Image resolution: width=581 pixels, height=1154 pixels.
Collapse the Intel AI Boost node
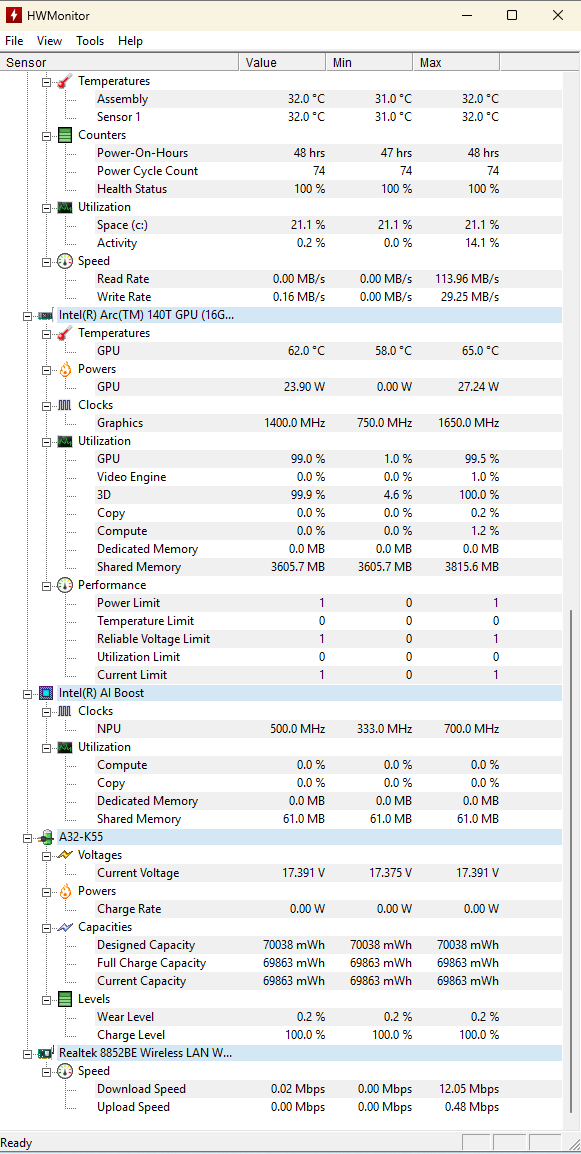click(x=27, y=693)
